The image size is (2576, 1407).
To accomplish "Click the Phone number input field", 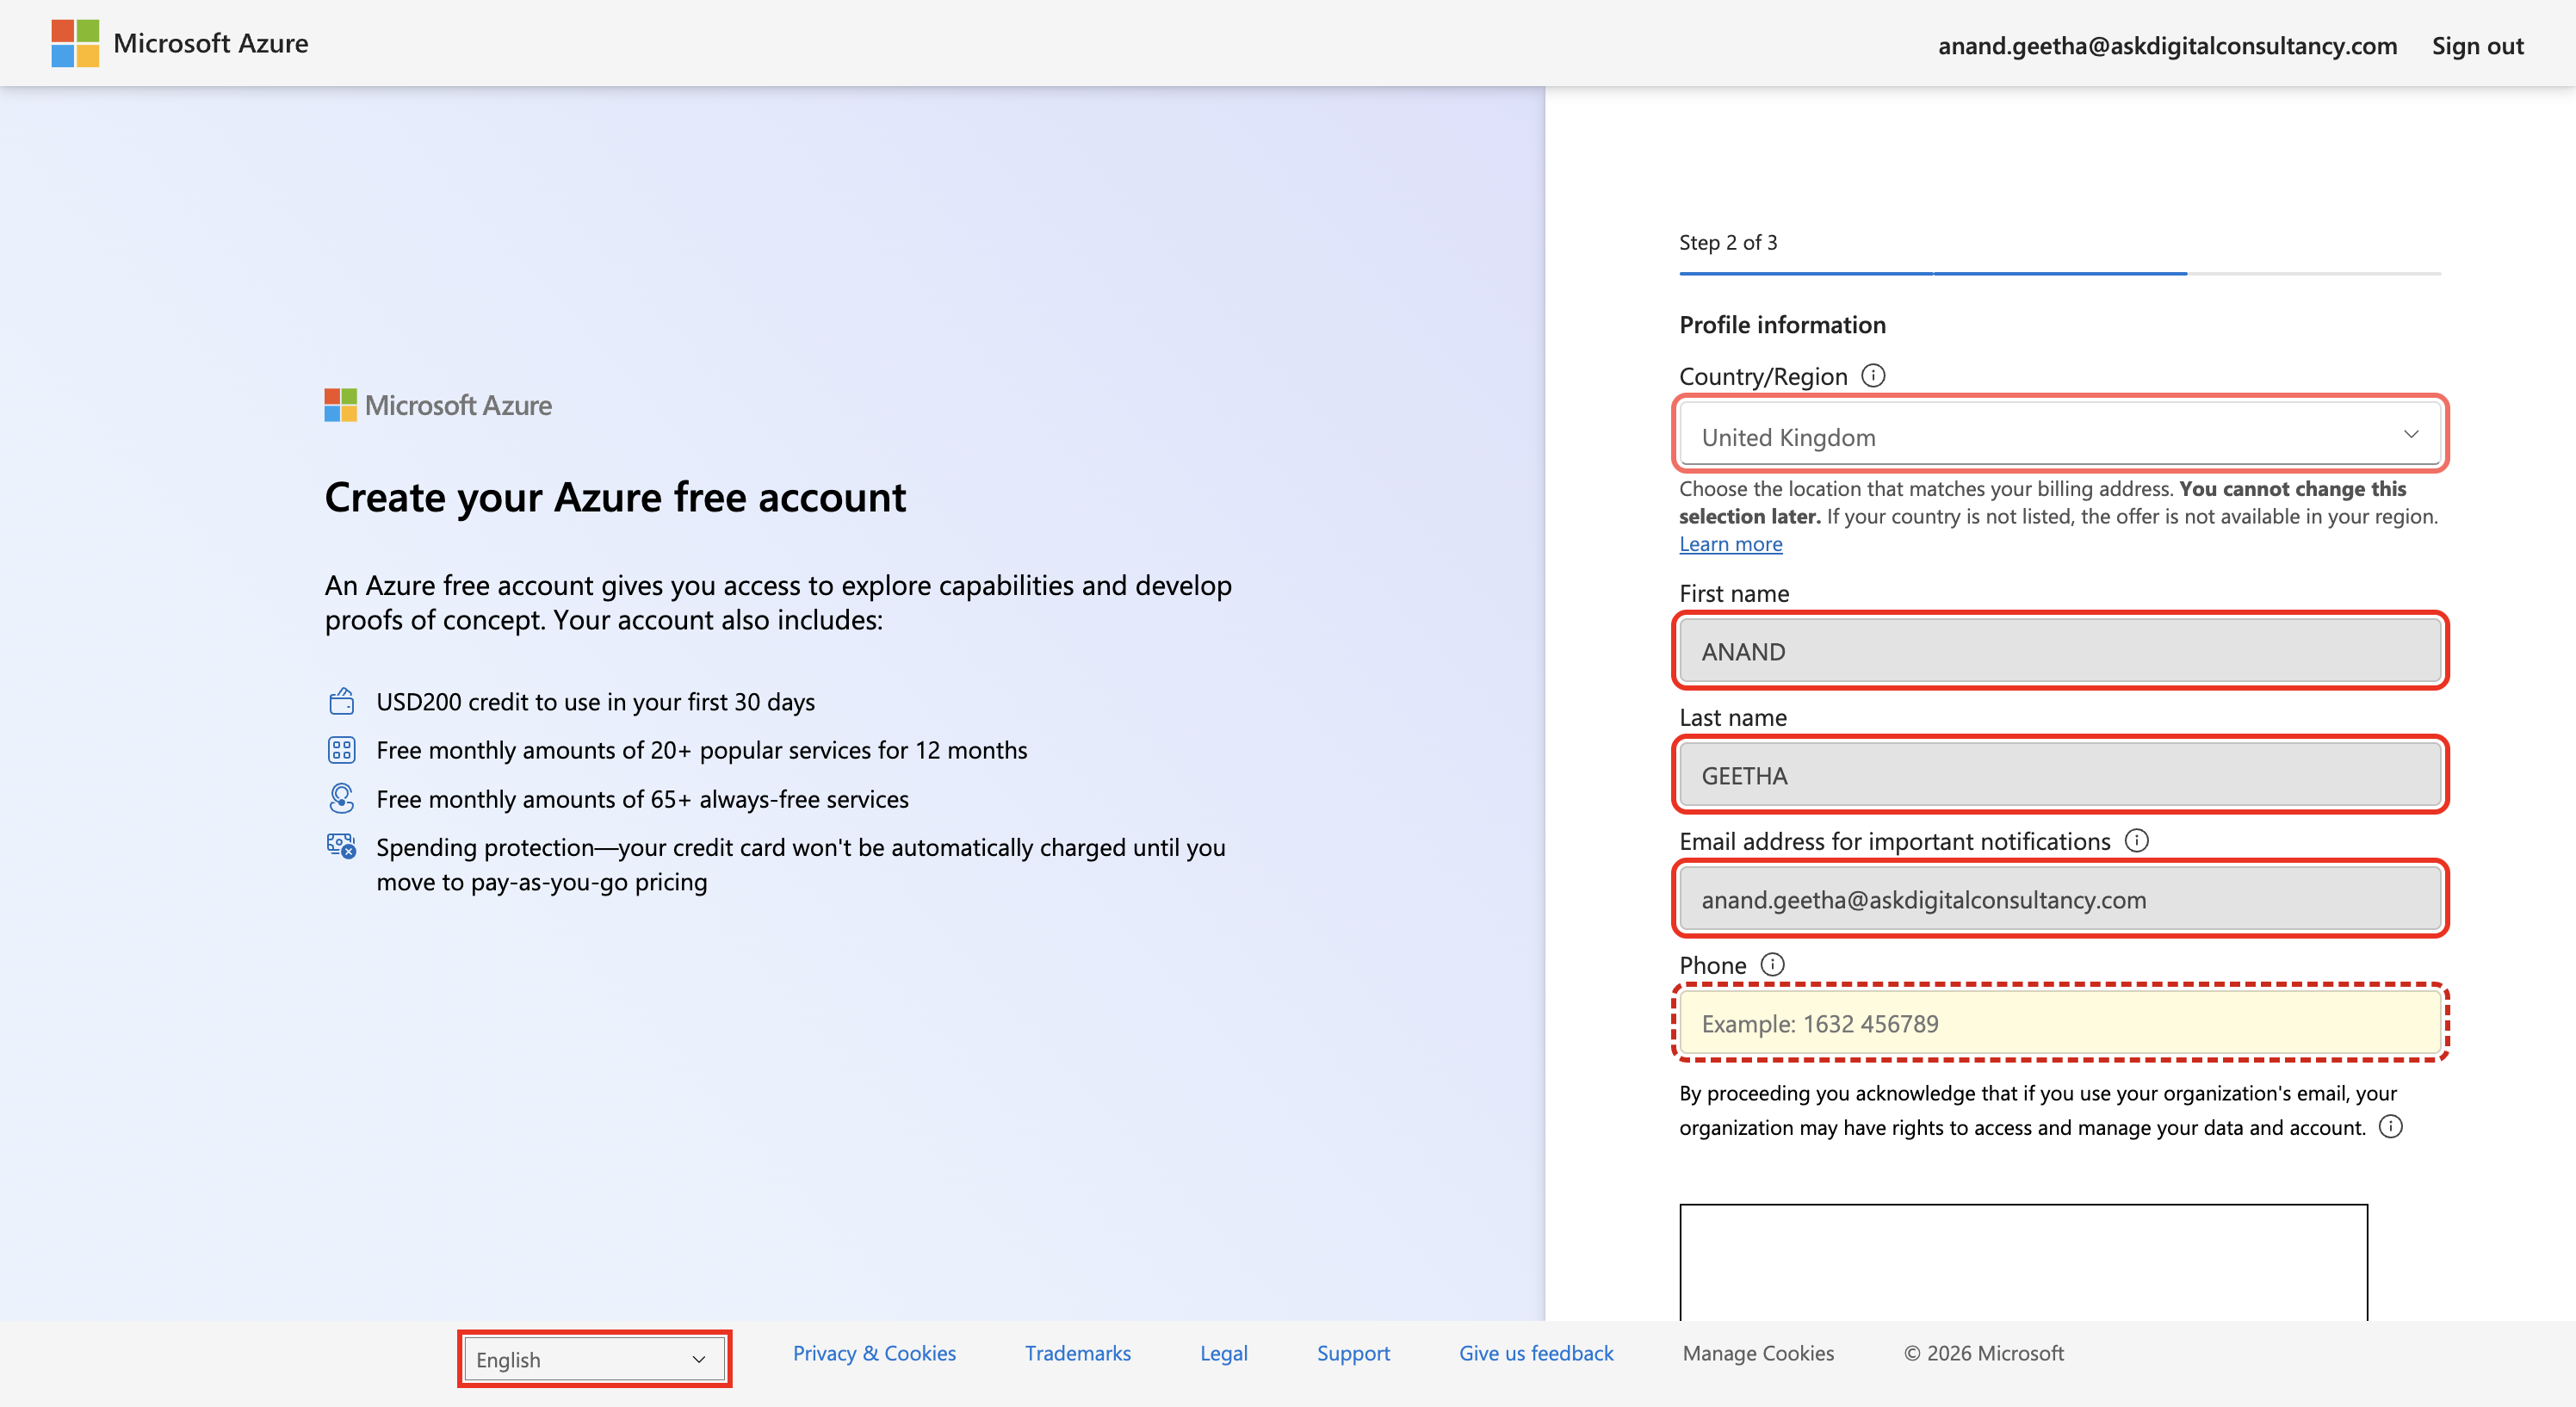I will point(2060,1023).
